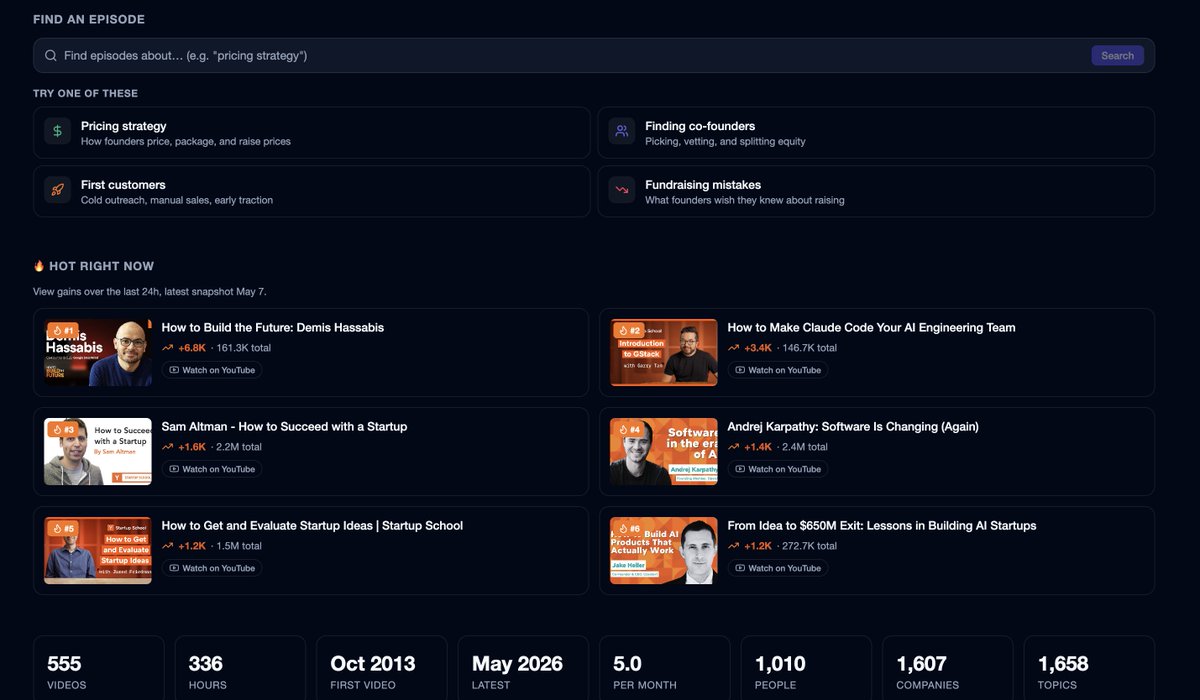This screenshot has width=1200, height=700.
Task: Click the 'Try one of these' heading
Action: [86, 94]
